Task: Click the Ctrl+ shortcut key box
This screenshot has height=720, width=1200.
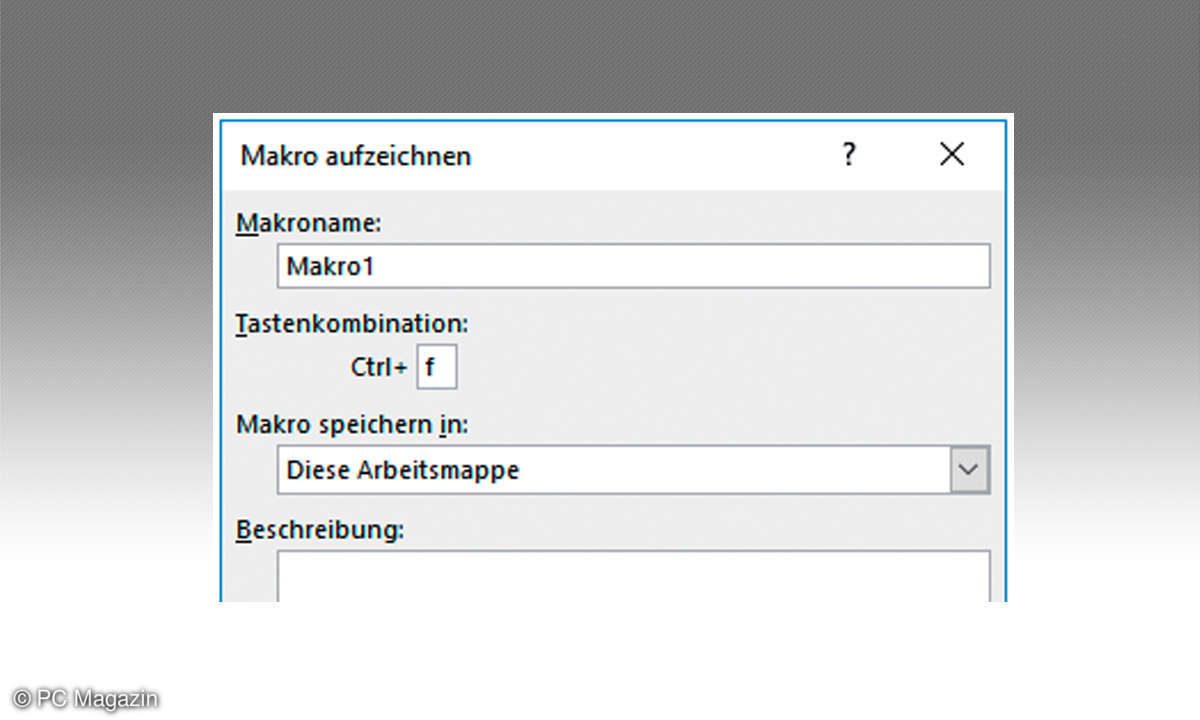Action: [x=437, y=367]
